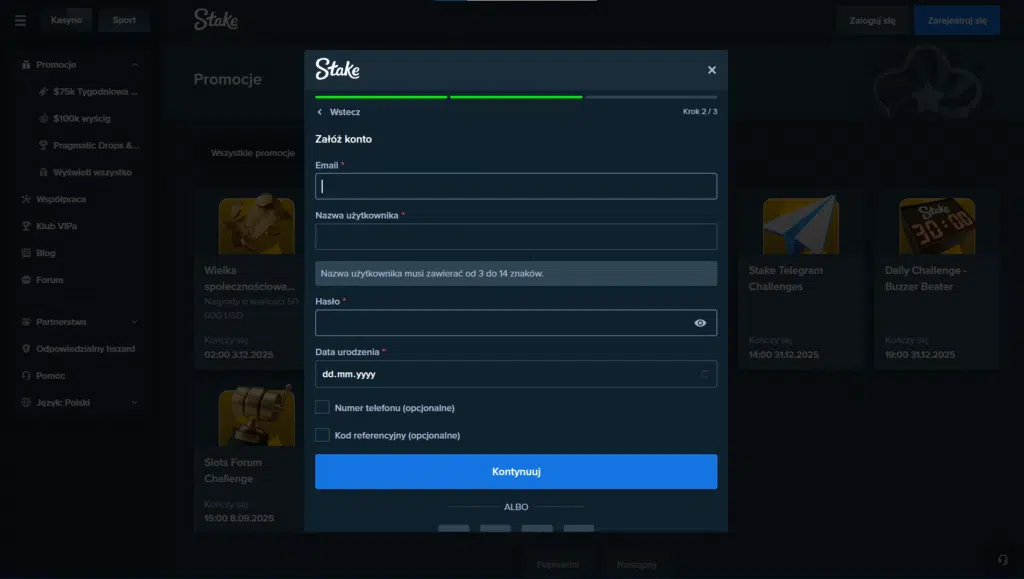This screenshot has width=1024, height=579.
Task: Go back using the Wstecz arrow
Action: (319, 112)
